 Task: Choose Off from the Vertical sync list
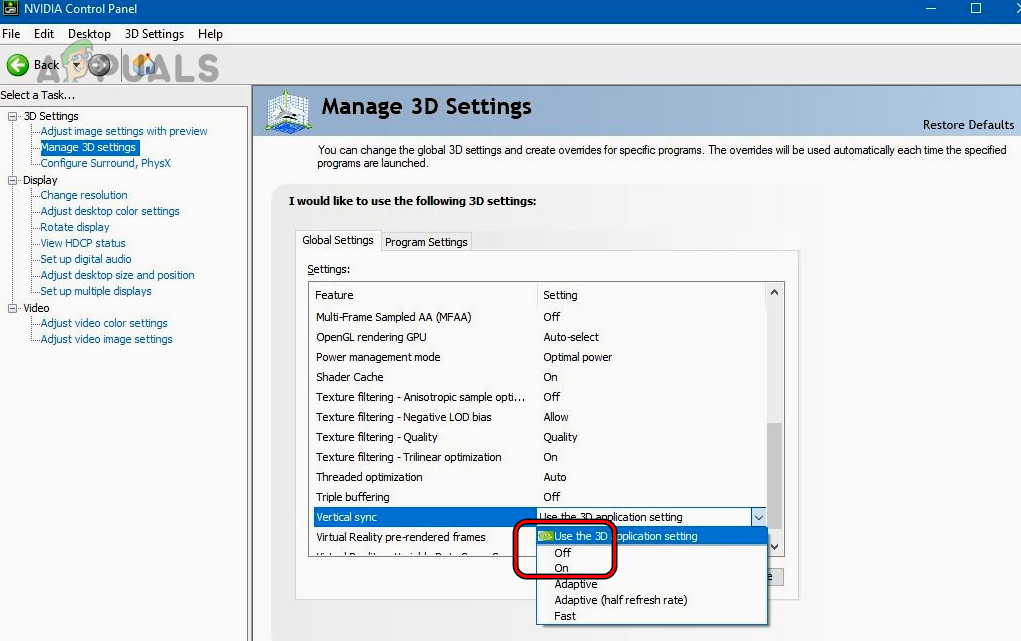point(563,552)
